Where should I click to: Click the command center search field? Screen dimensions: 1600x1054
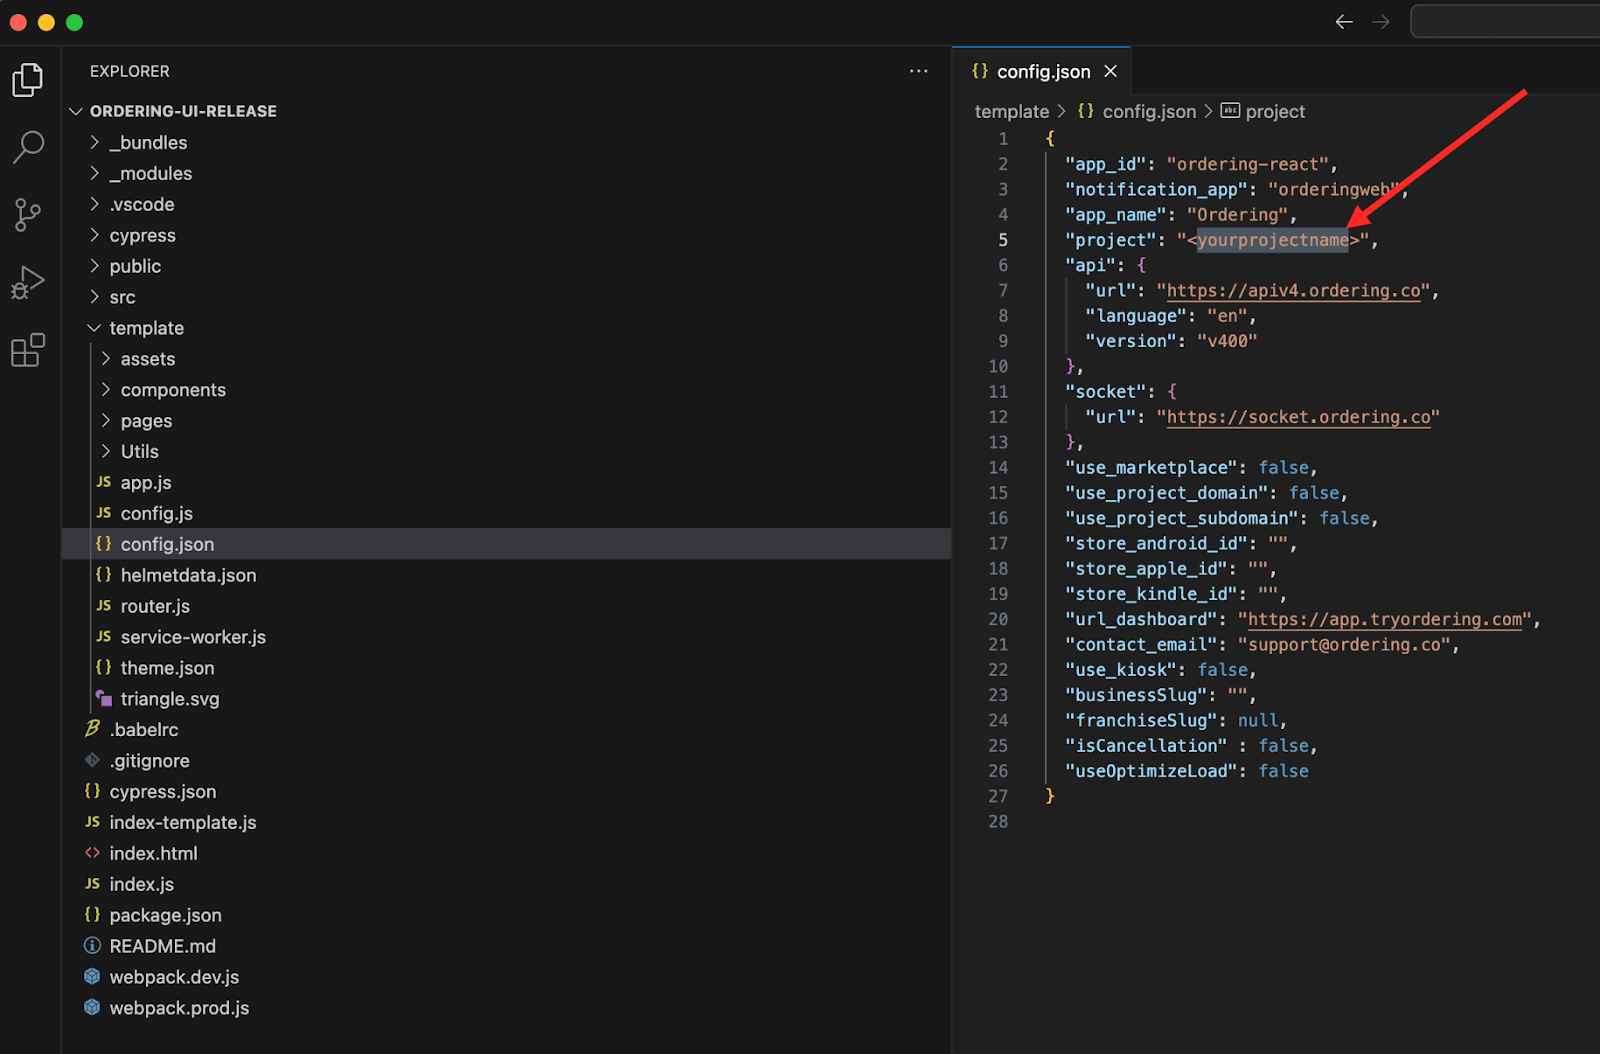(x=1505, y=21)
